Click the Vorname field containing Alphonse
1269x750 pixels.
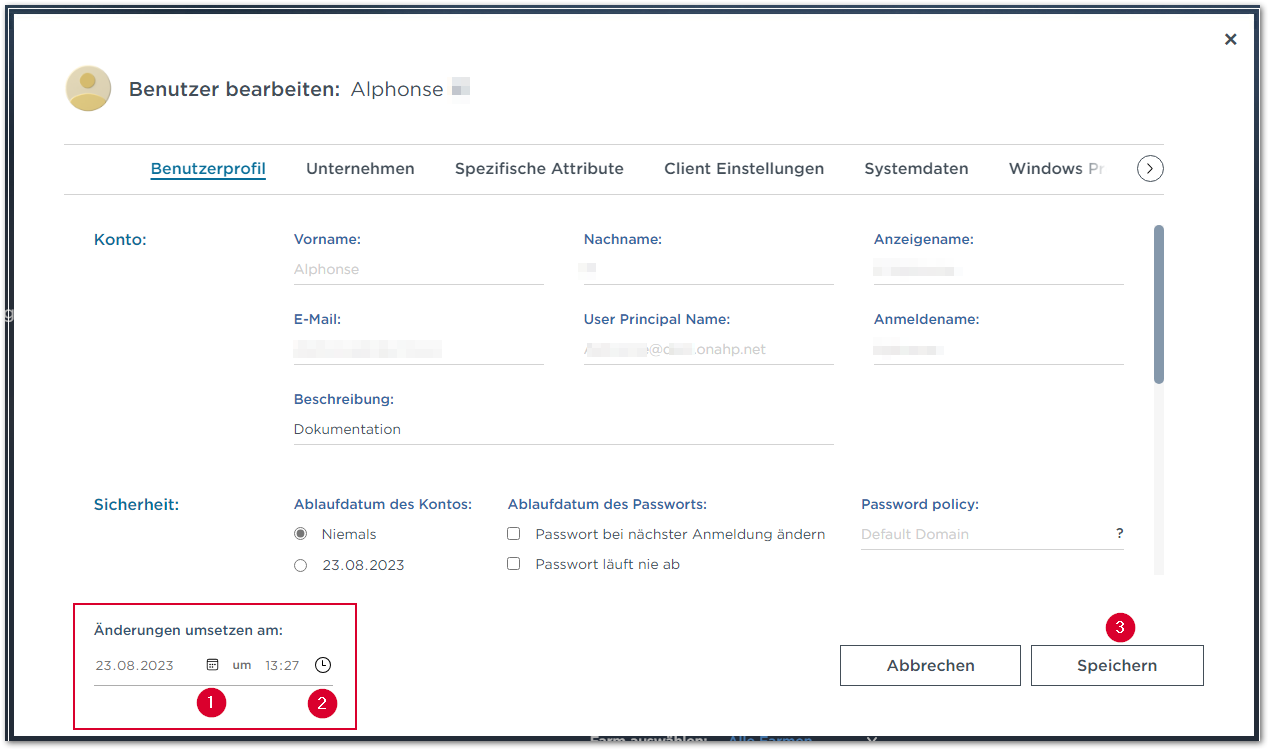point(419,270)
